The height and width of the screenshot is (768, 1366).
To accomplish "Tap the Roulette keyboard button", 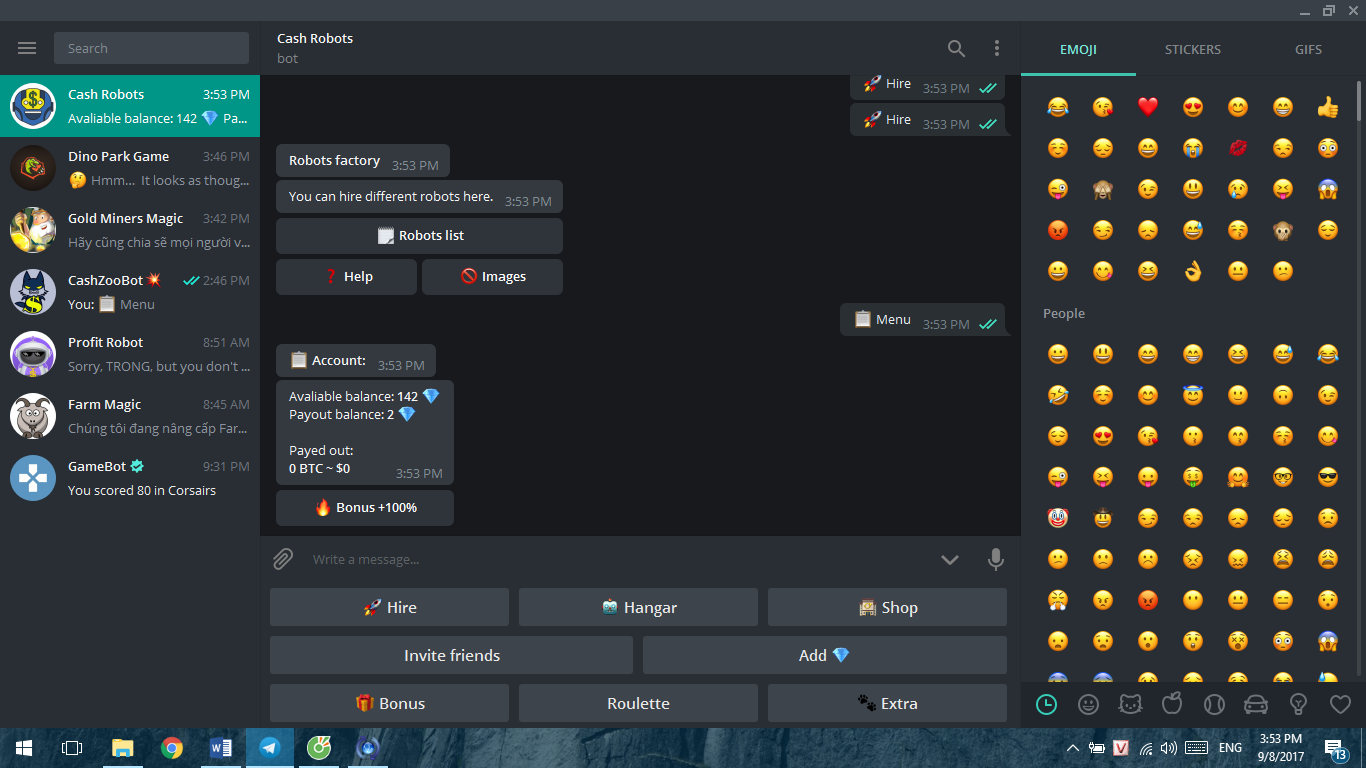I will 638,703.
